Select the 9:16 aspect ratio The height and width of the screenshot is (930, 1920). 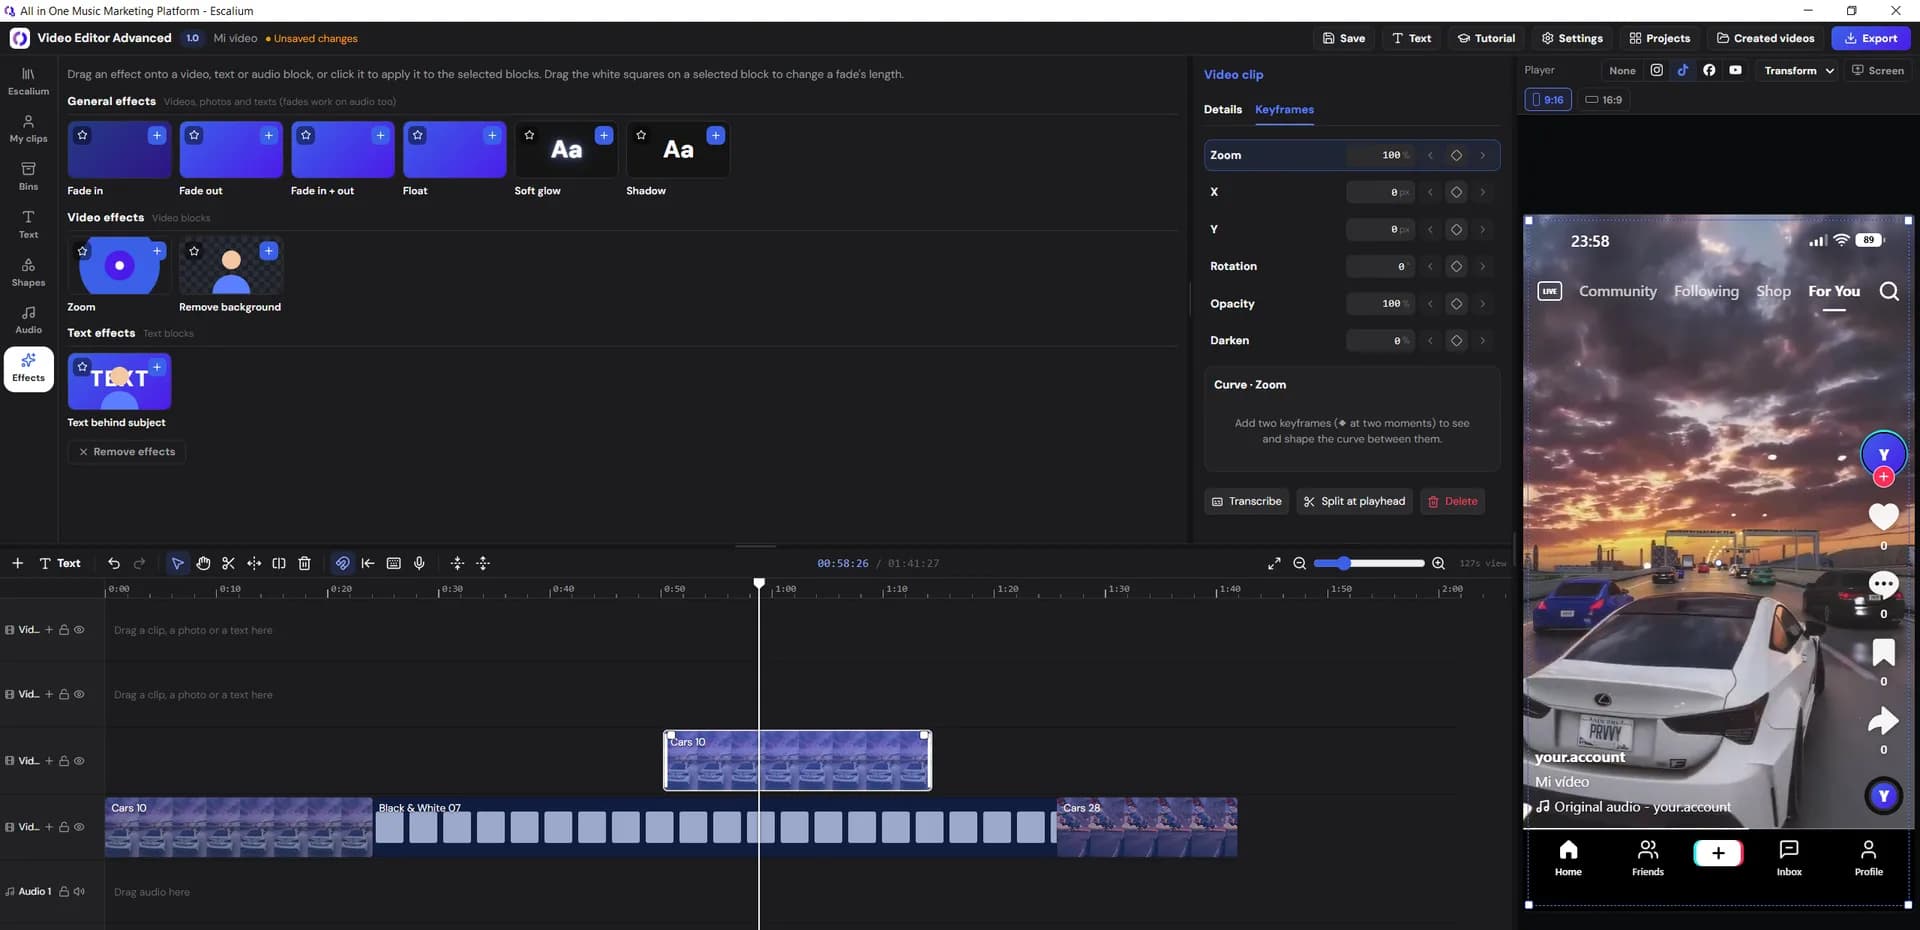point(1548,100)
